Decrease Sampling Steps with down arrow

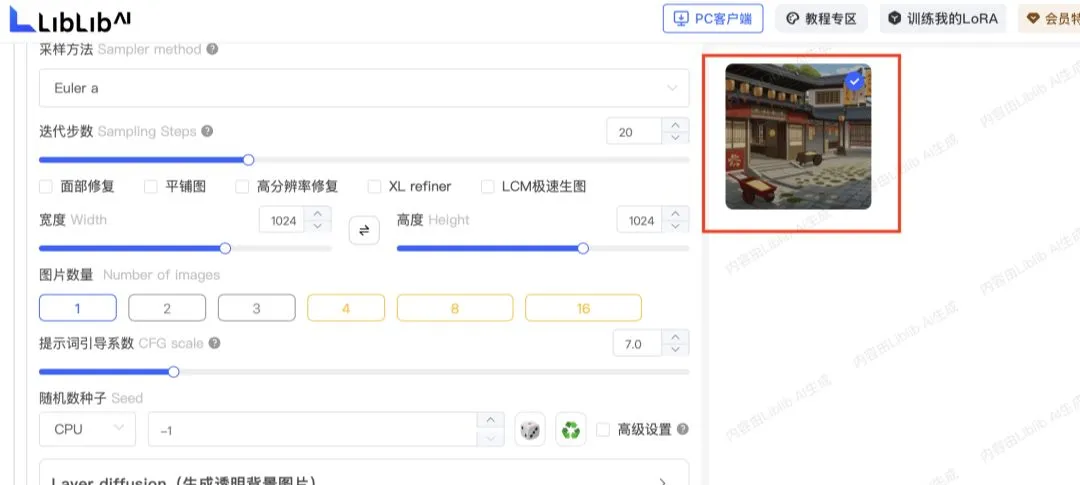pos(675,138)
